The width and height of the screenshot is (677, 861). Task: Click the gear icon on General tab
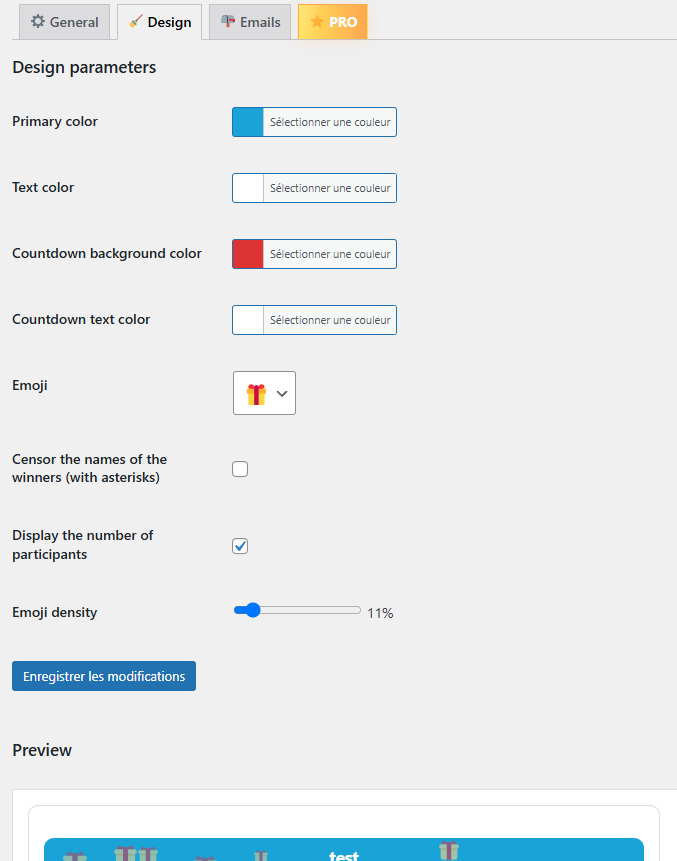[x=38, y=22]
